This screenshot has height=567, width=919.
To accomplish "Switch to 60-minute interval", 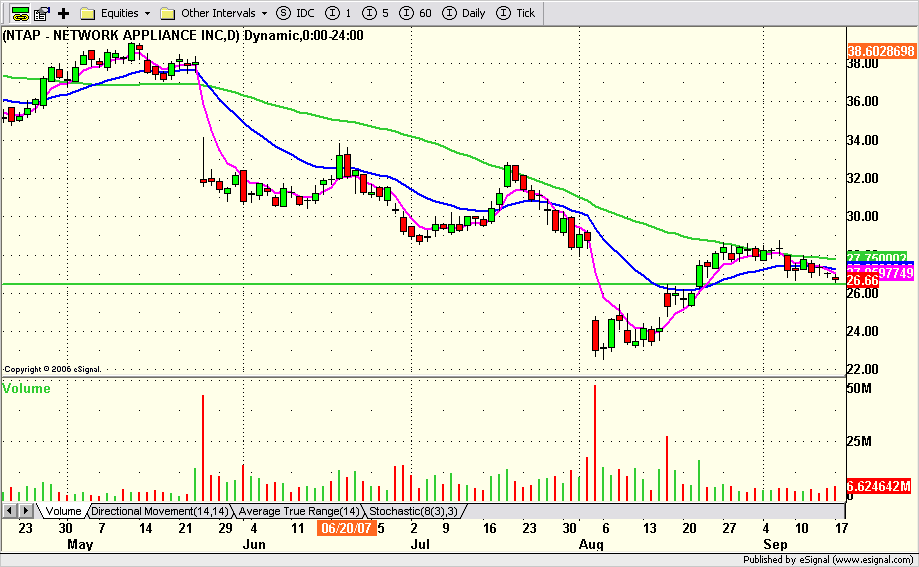I will (416, 13).
